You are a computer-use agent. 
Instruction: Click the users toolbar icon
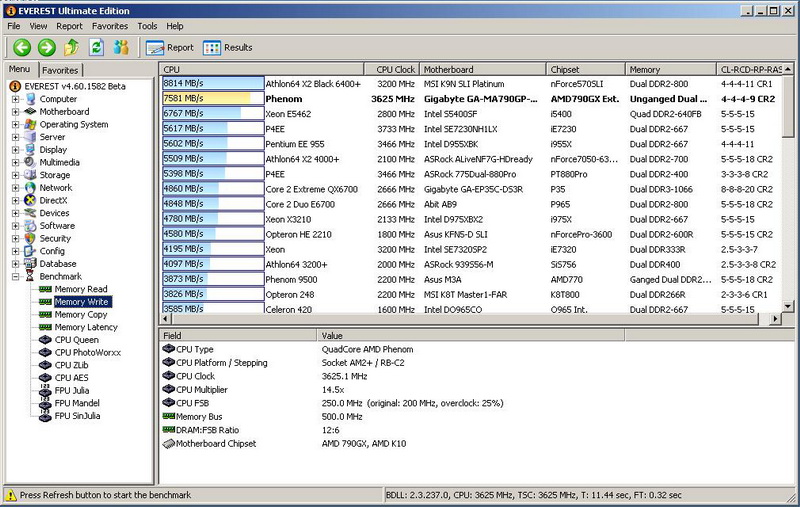point(121,47)
